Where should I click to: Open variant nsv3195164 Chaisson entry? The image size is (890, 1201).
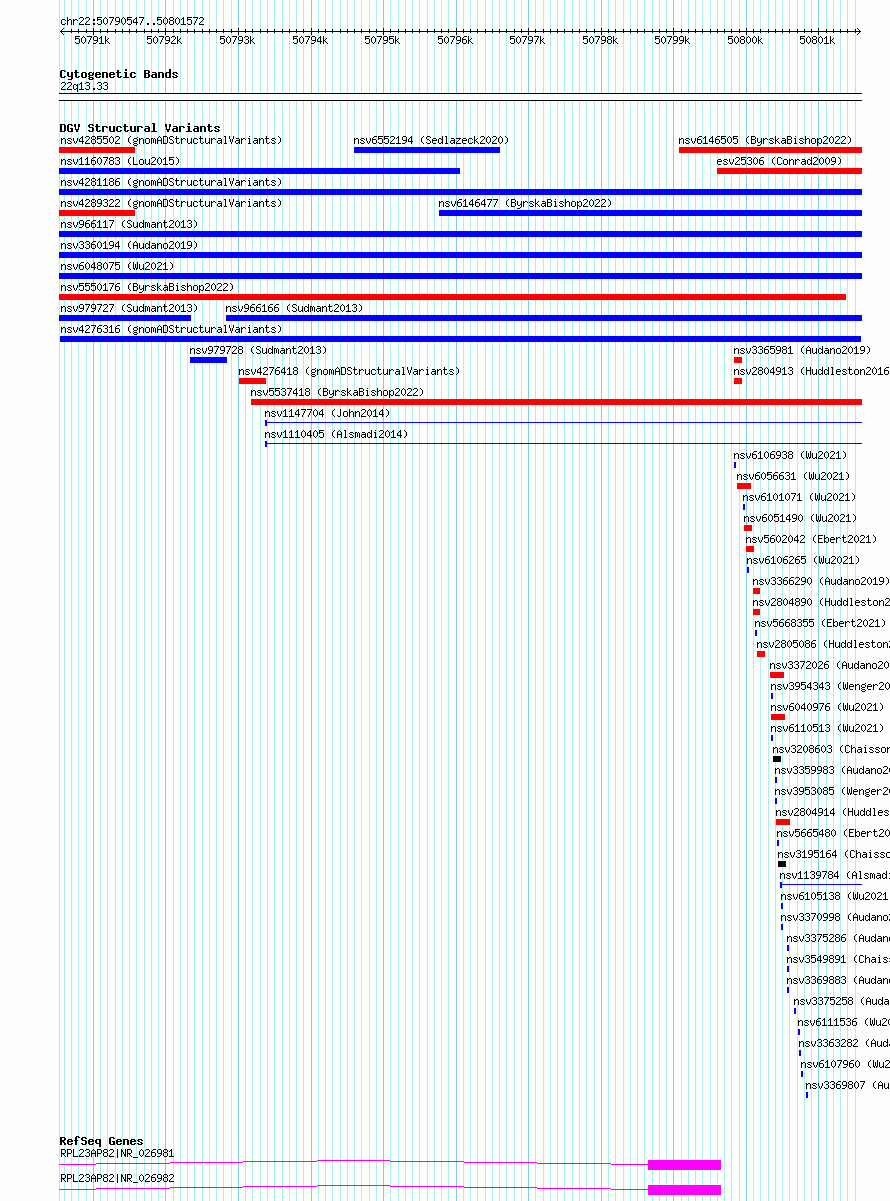[x=834, y=854]
